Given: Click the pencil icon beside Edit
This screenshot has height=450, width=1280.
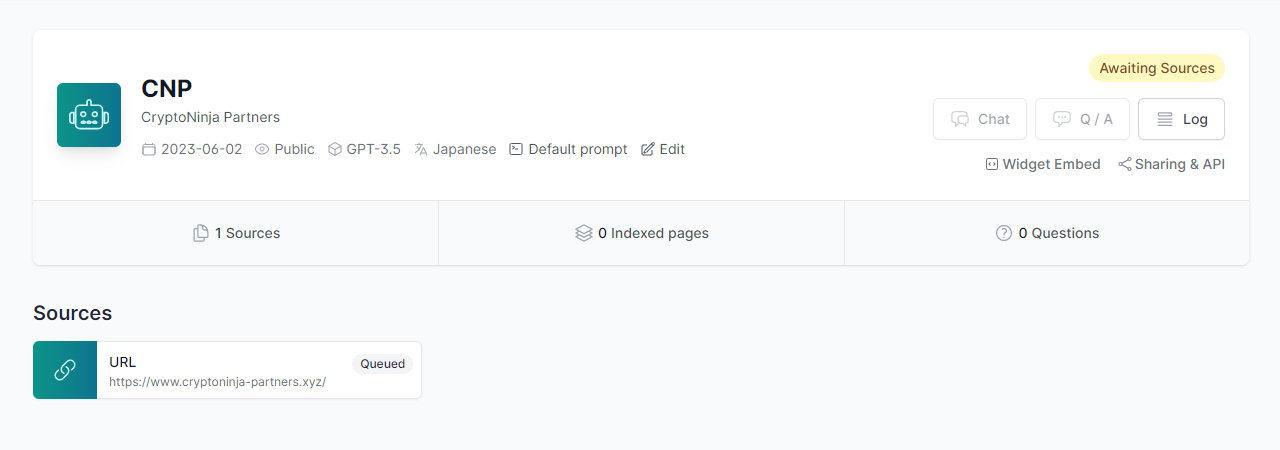Looking at the screenshot, I should click(648, 149).
